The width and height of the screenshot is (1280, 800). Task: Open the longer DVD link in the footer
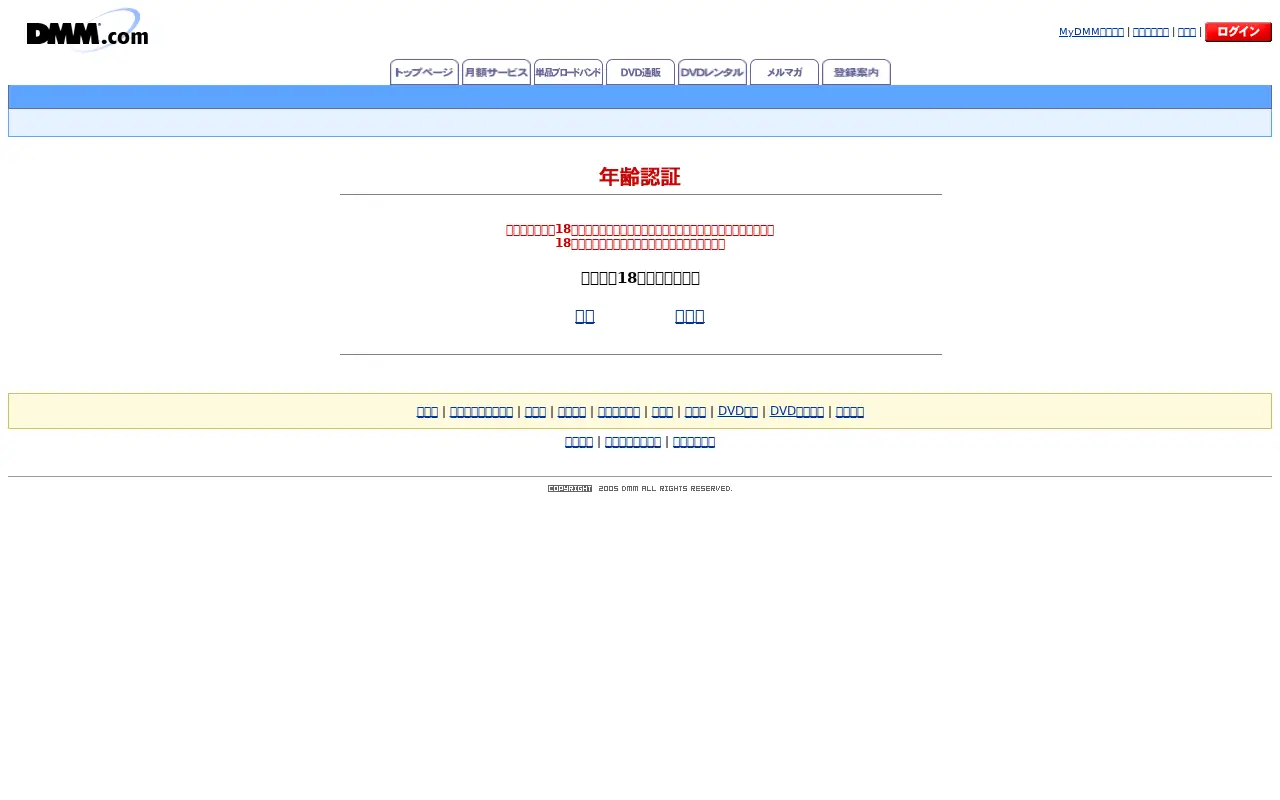[797, 411]
